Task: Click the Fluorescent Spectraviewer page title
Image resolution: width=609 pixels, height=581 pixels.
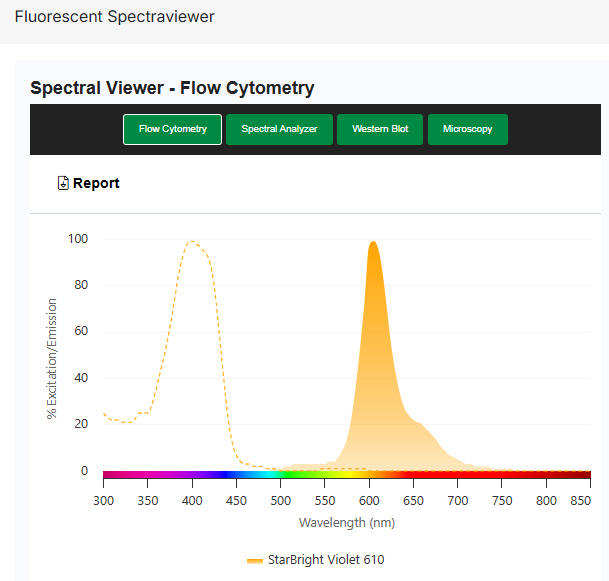Action: (114, 17)
